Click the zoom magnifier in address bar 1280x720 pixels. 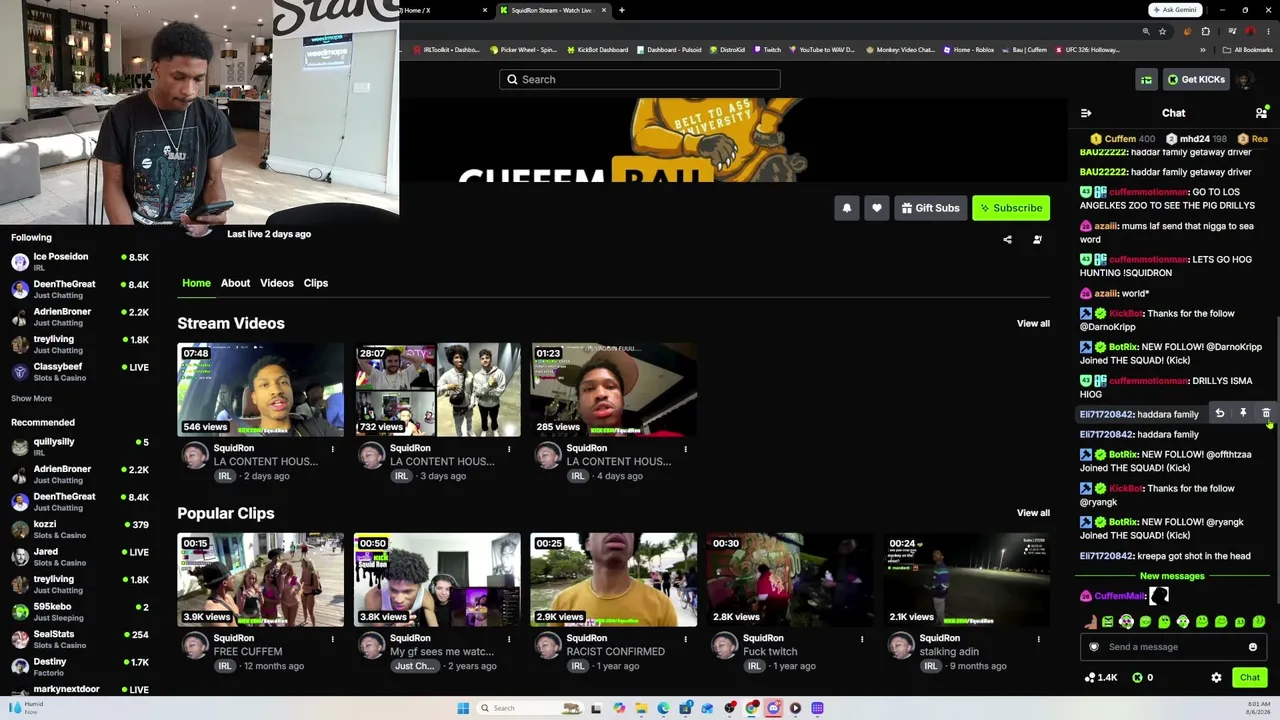click(1146, 31)
